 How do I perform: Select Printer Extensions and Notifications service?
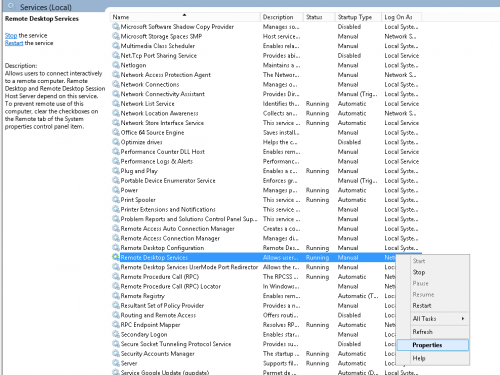(x=266, y=209)
